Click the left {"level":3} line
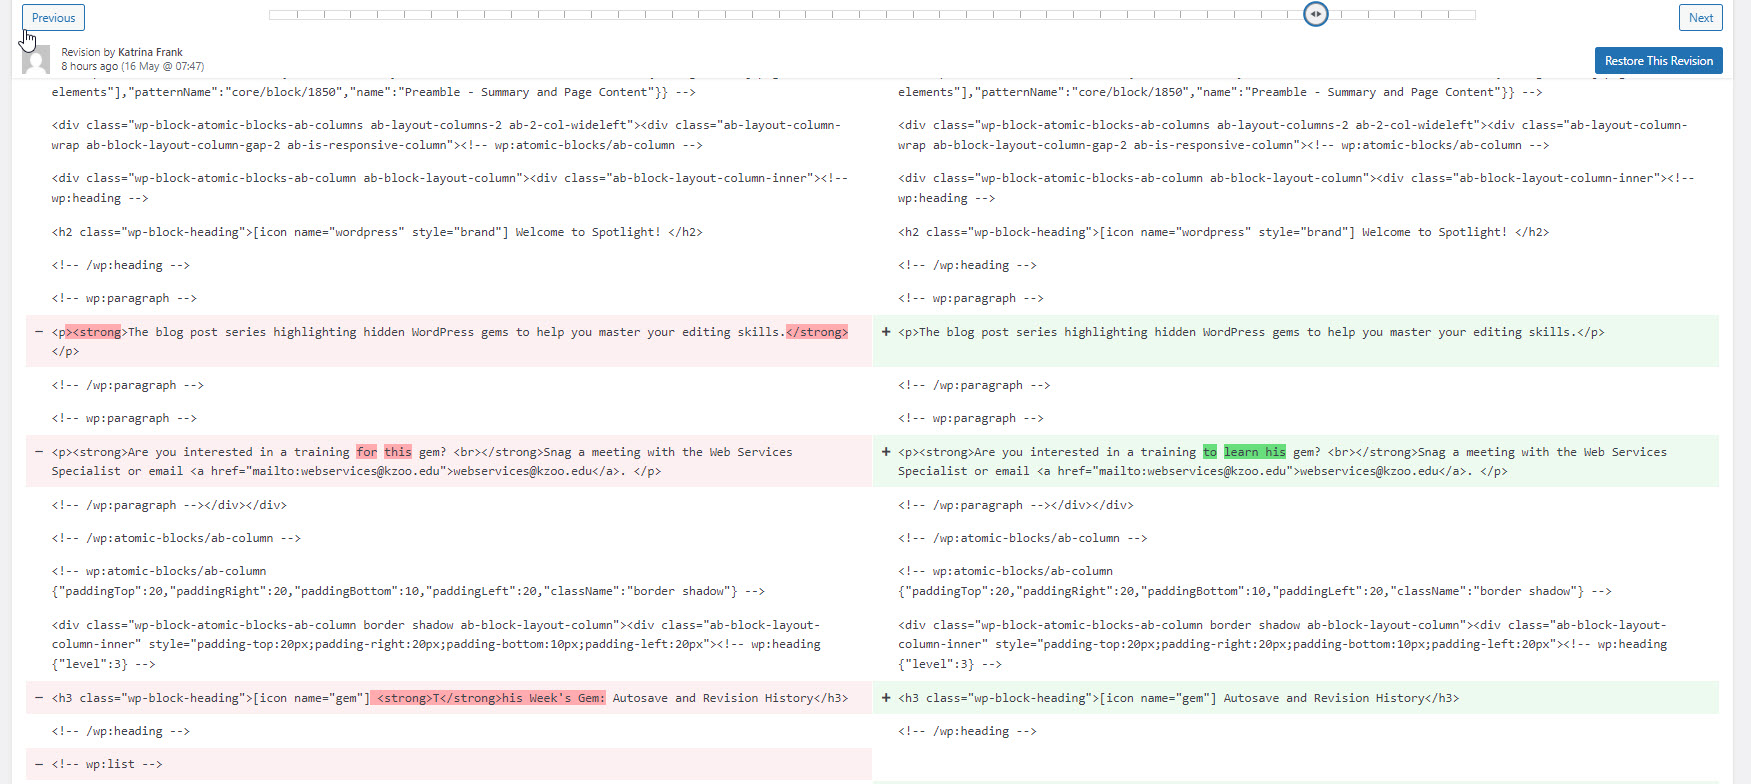1751x784 pixels. click(x=104, y=664)
